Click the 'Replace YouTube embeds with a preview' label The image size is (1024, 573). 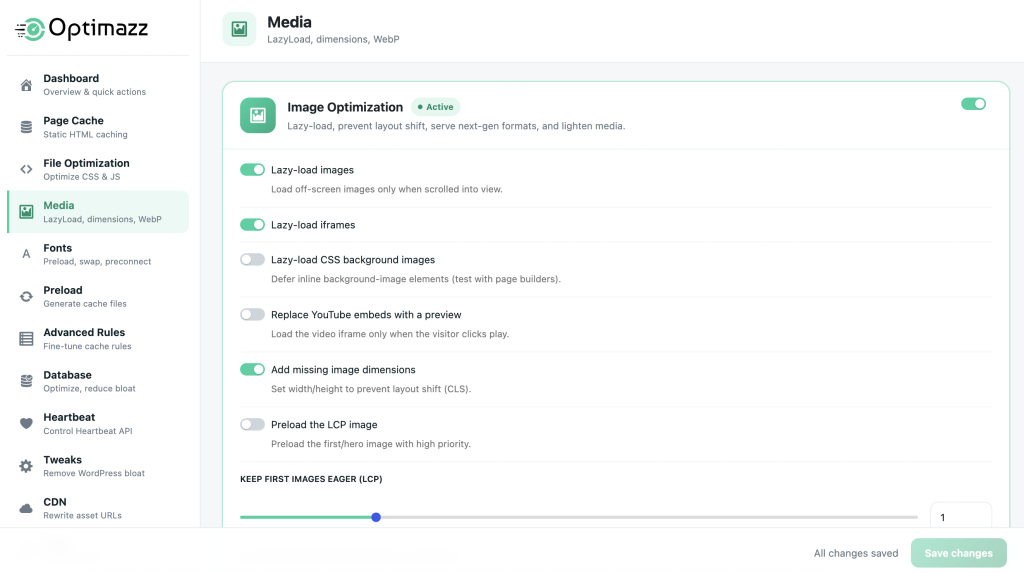366,314
